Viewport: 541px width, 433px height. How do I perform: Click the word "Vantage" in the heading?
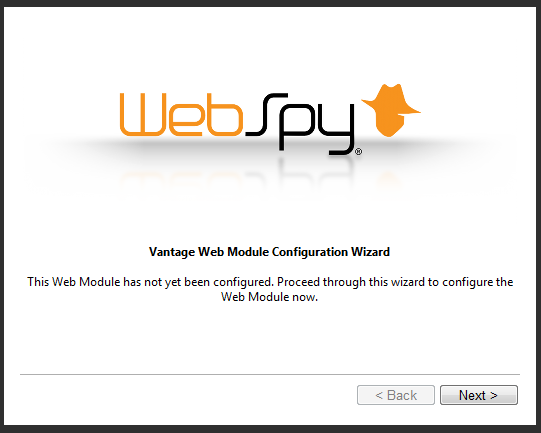pyautogui.click(x=172, y=252)
